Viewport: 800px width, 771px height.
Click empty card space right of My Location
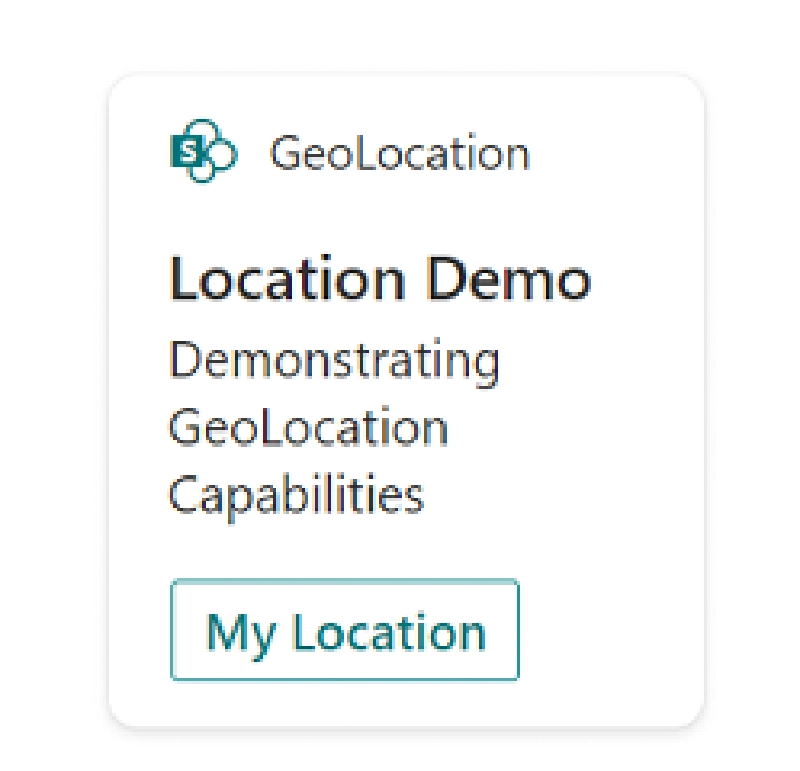610,632
